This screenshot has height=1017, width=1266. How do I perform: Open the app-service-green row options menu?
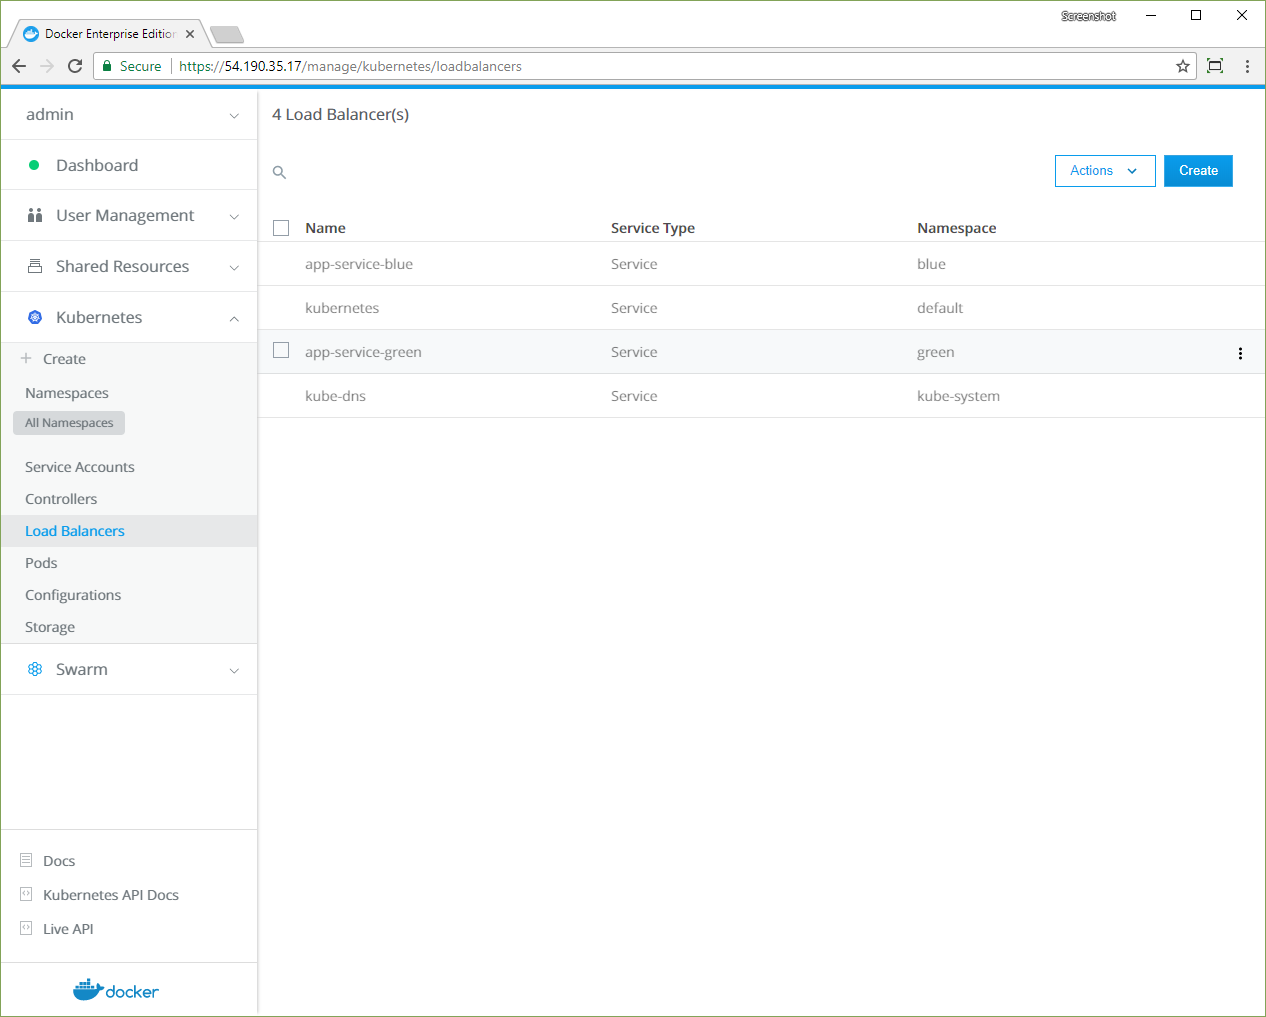tap(1240, 353)
